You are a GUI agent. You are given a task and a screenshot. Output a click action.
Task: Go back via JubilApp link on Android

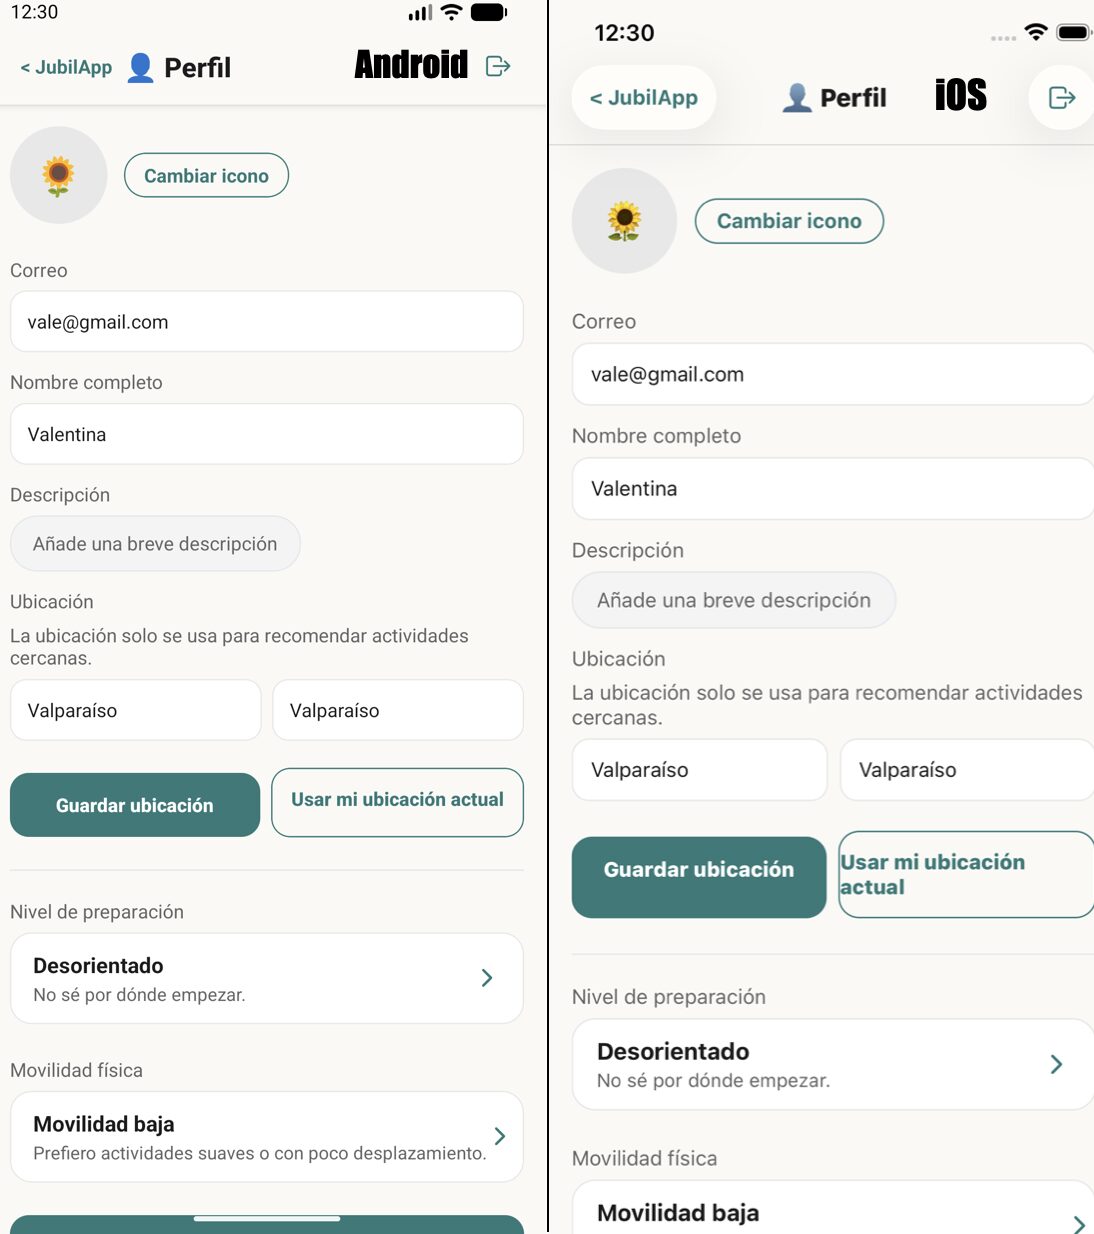[x=64, y=66]
